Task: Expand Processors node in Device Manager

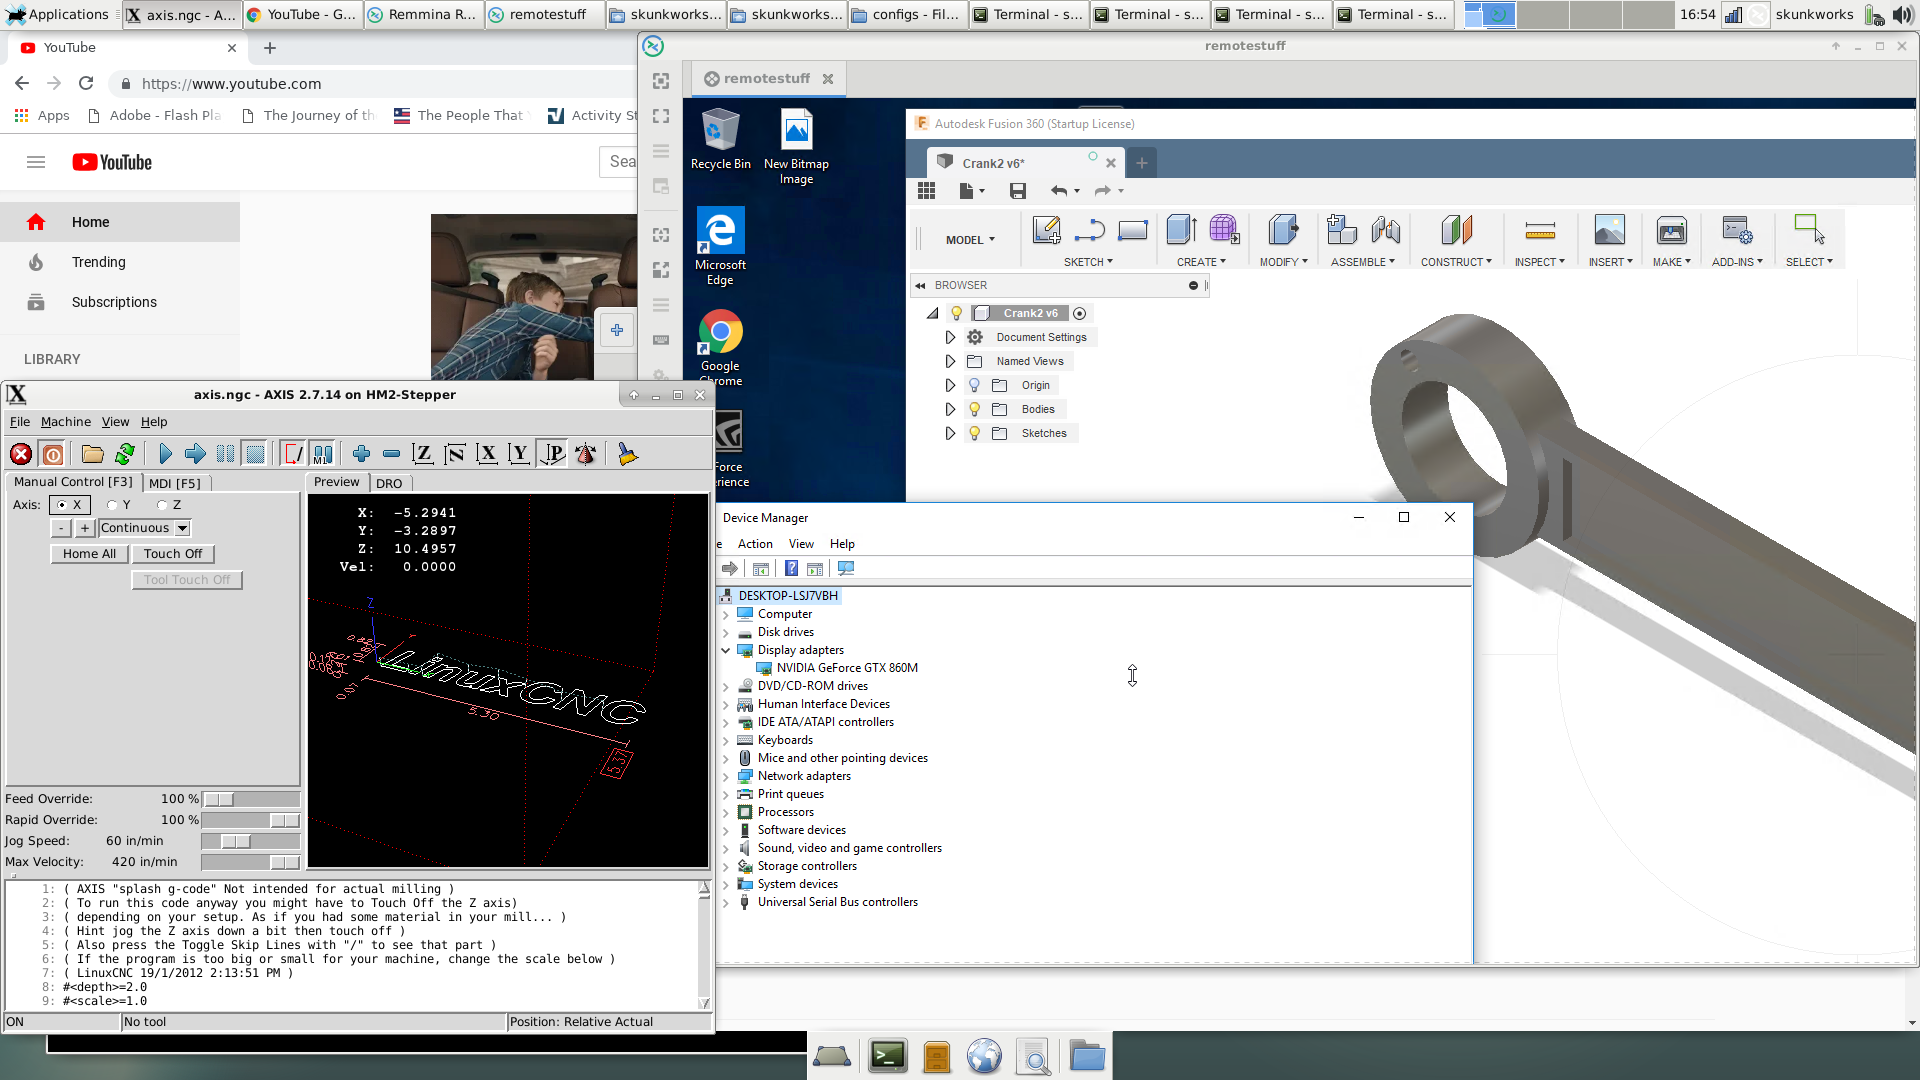Action: point(726,812)
